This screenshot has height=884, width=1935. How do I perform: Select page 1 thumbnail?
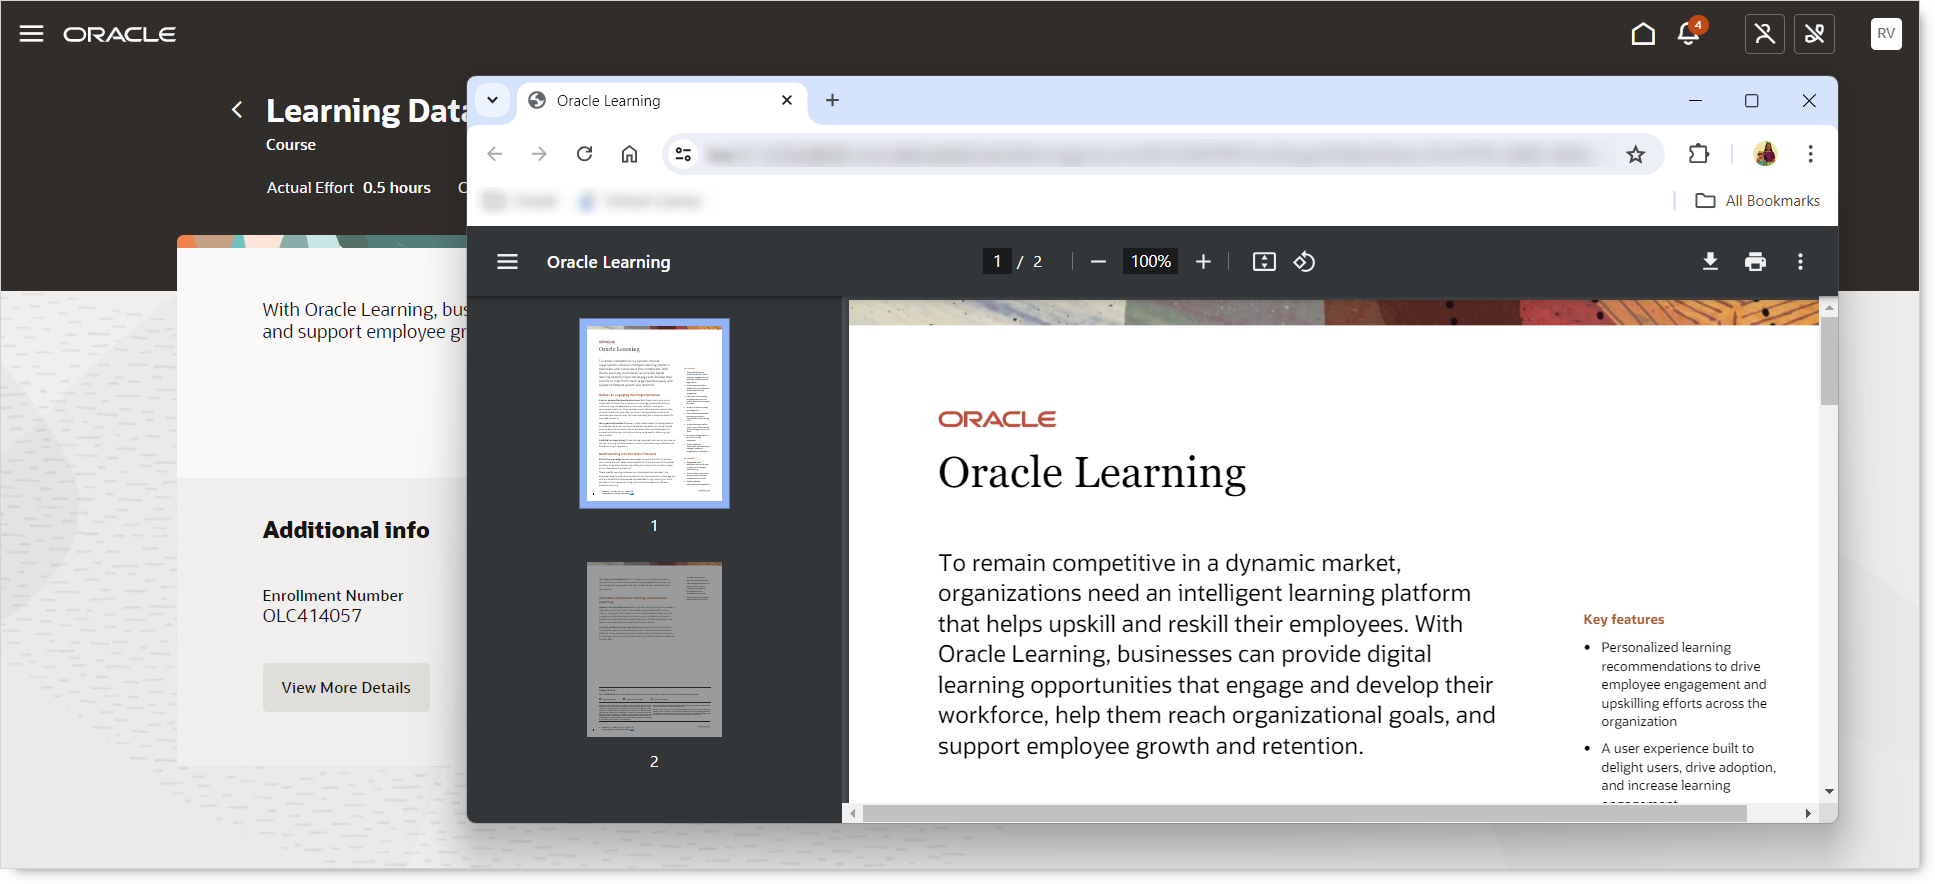click(654, 413)
